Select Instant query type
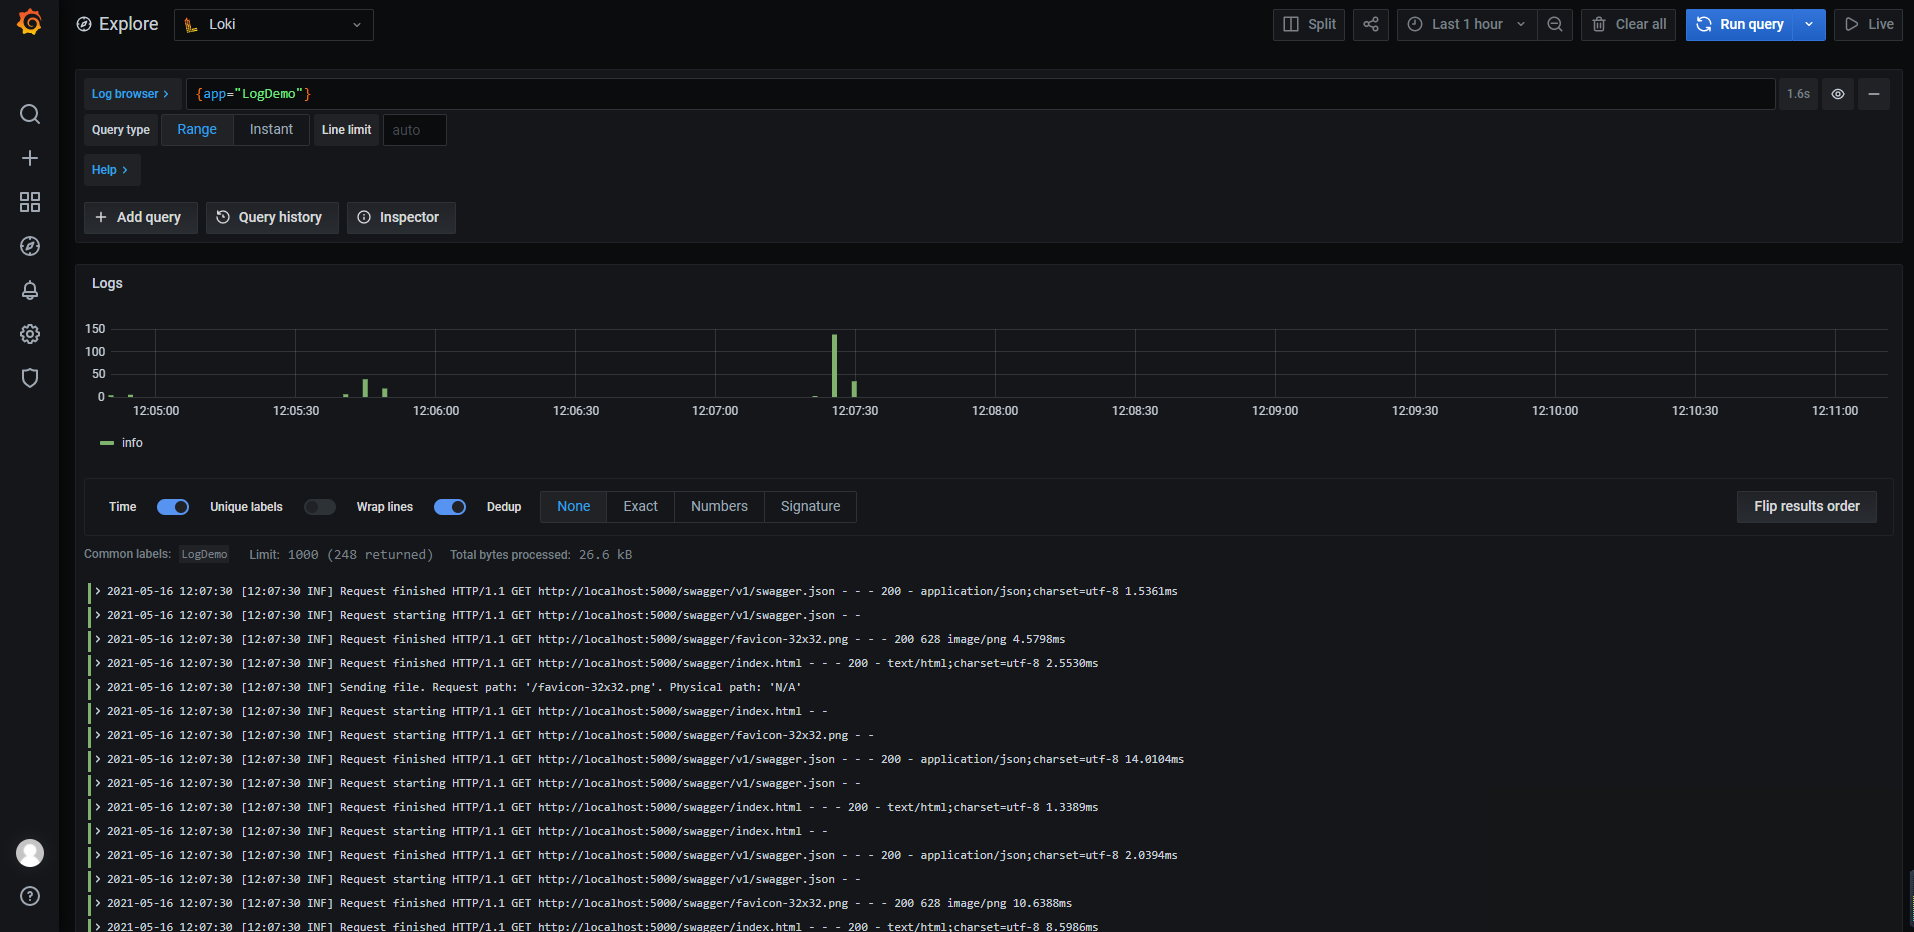This screenshot has height=932, width=1914. (271, 130)
